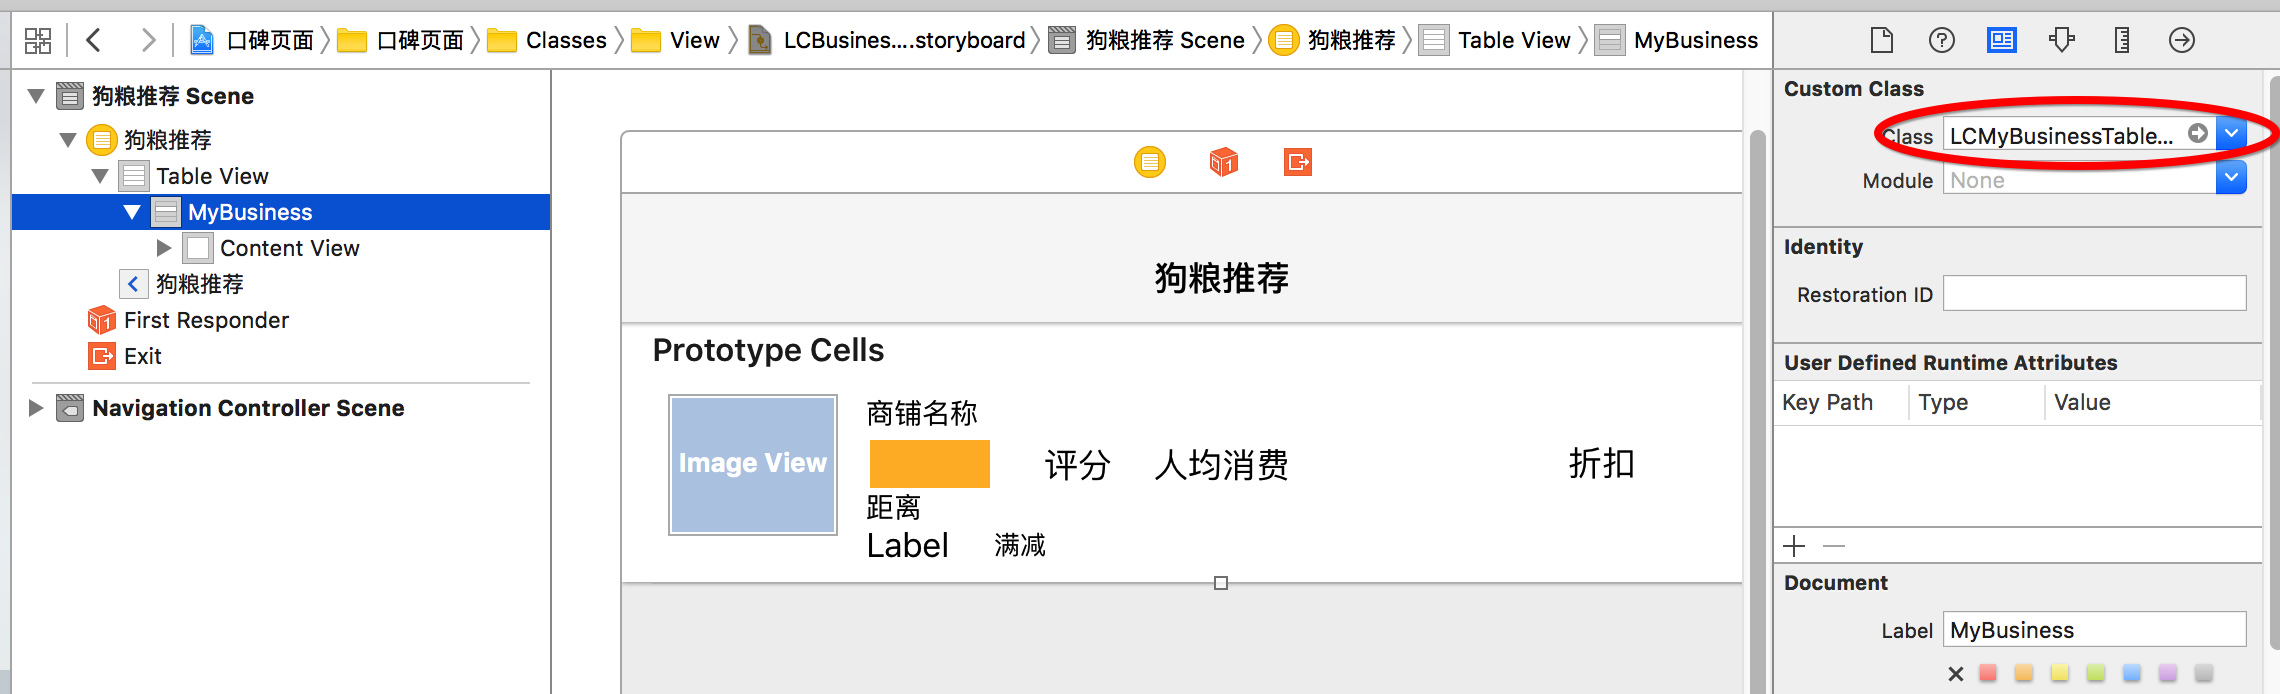Open the Size inspector

(2121, 40)
